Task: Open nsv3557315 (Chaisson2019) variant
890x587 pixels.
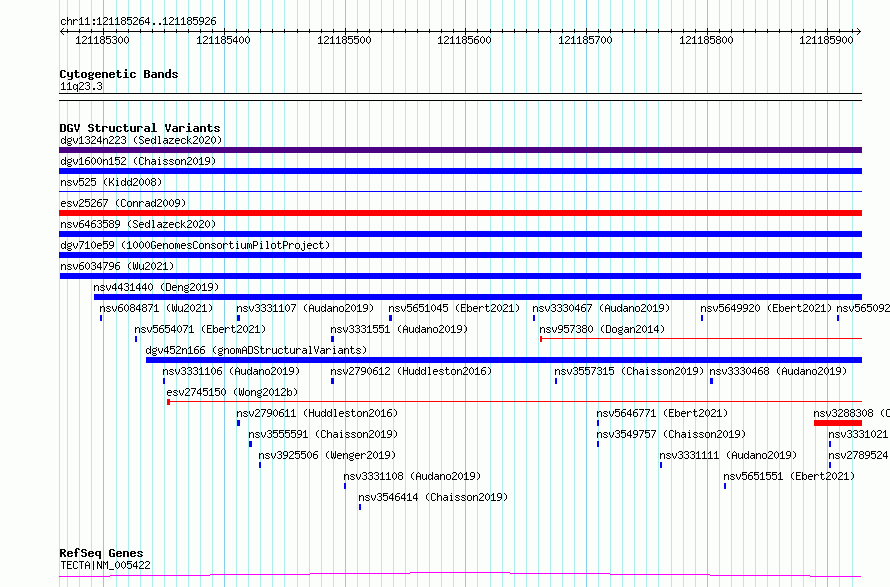Action: coord(629,371)
